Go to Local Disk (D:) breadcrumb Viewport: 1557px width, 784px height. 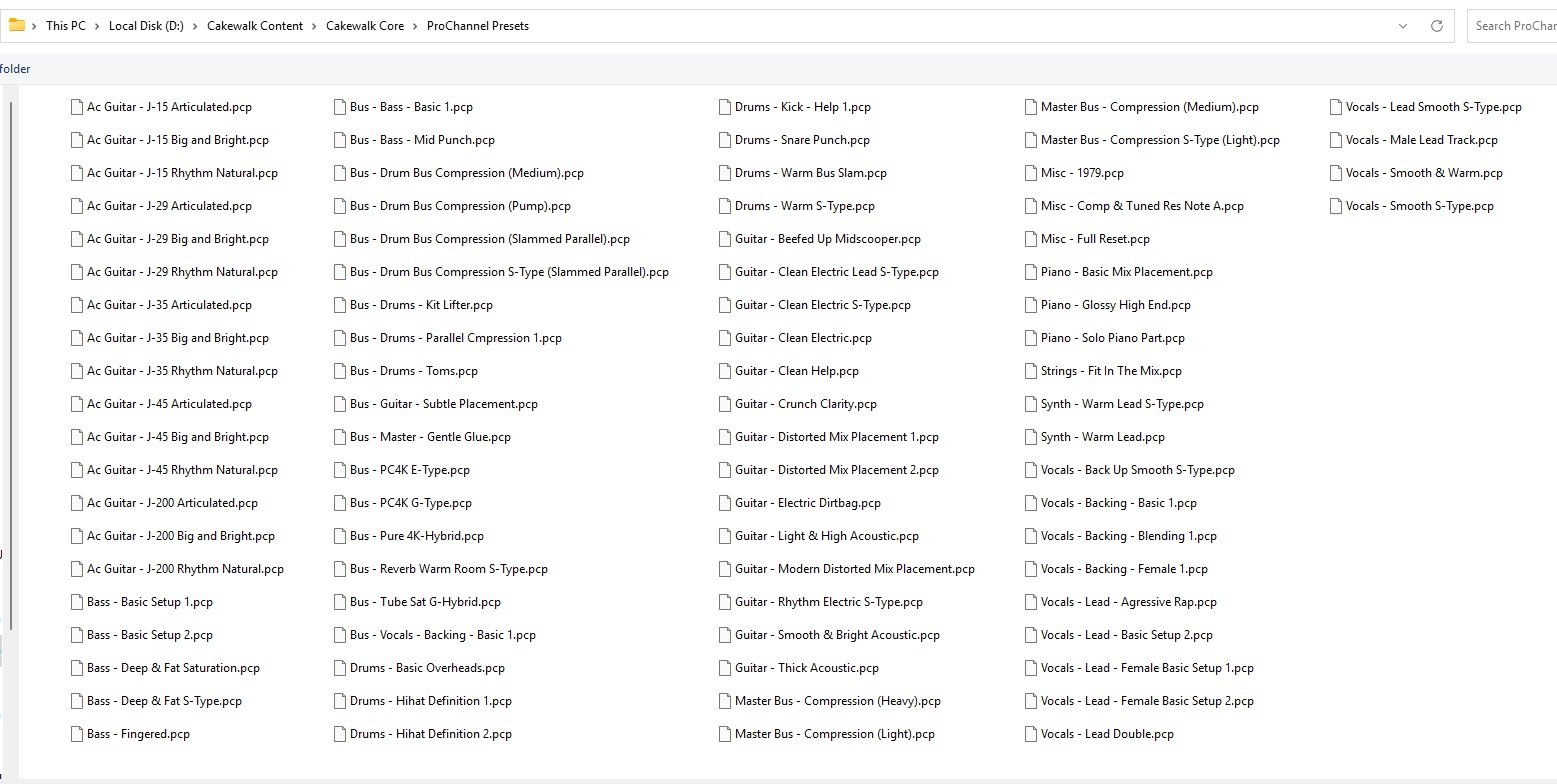(146, 26)
